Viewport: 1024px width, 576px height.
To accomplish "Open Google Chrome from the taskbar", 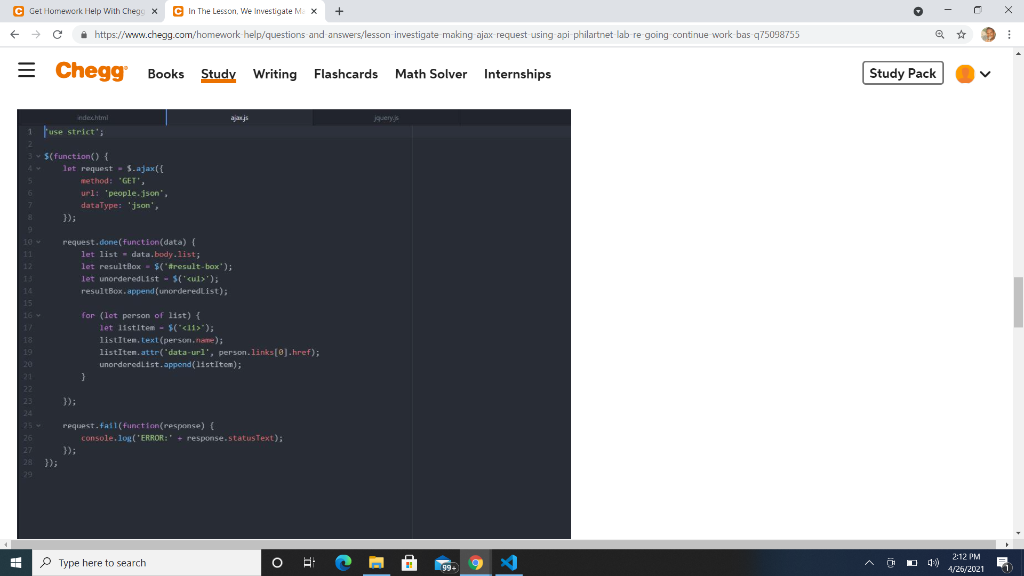I will click(475, 563).
